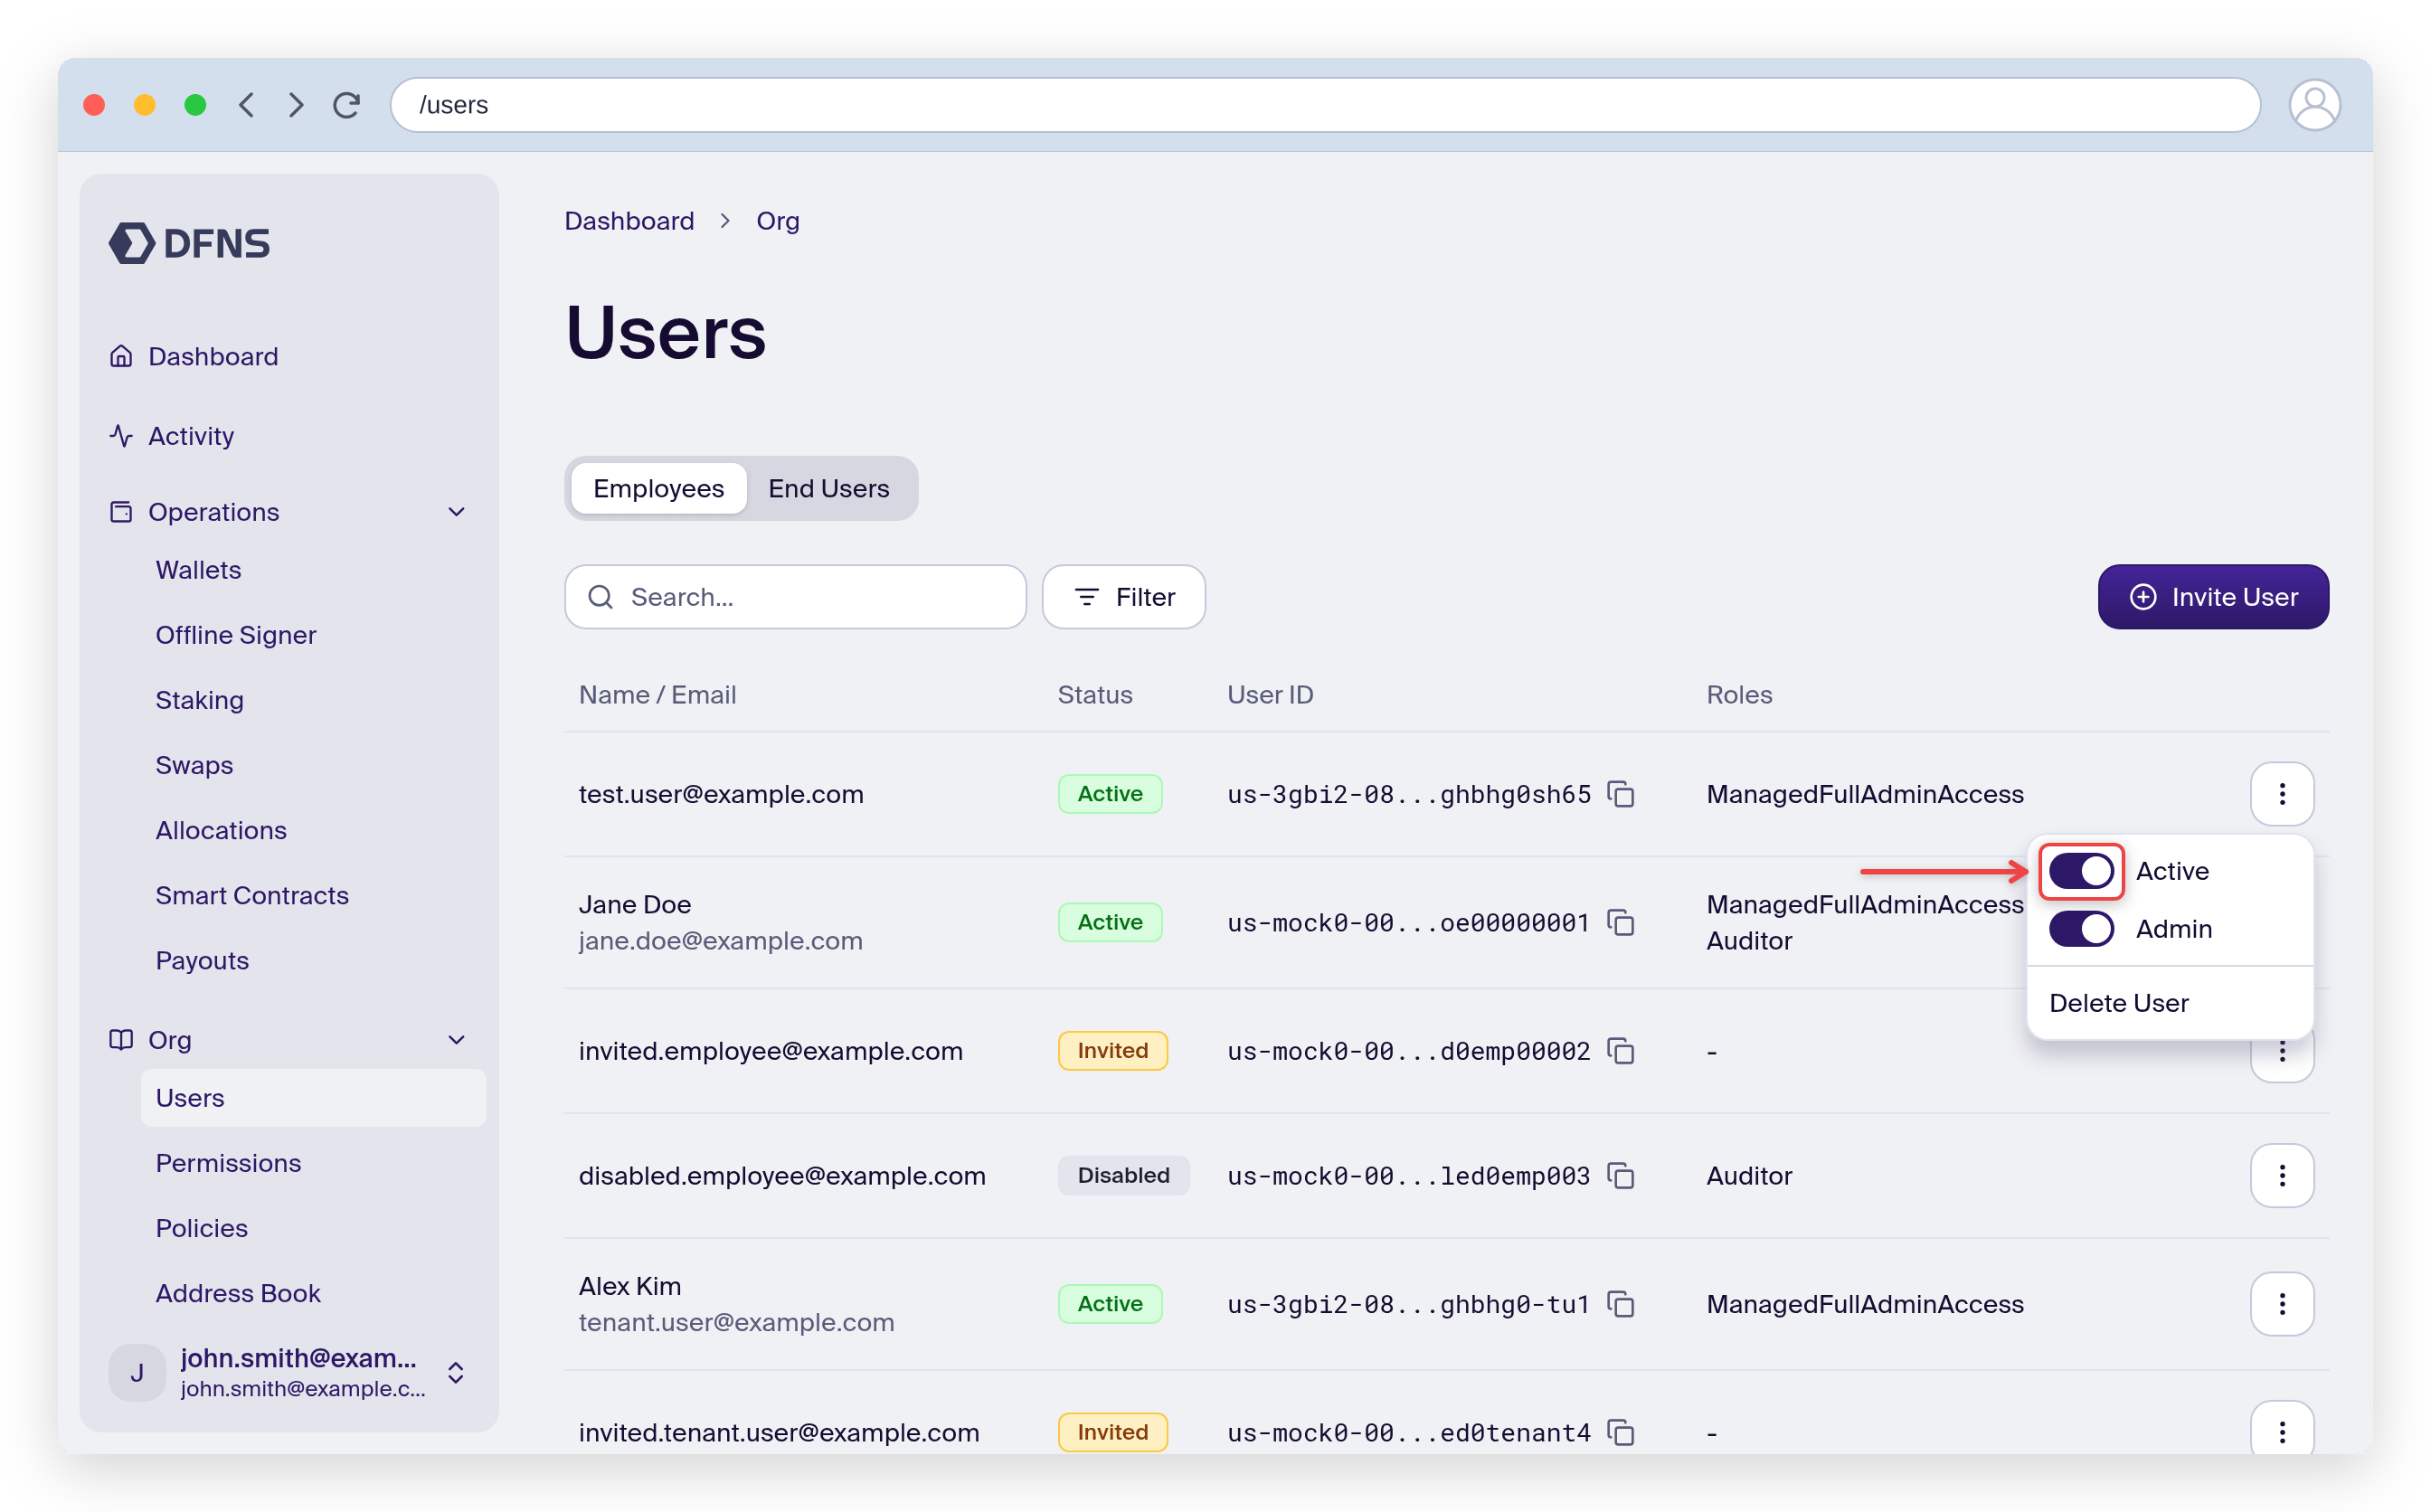This screenshot has width=2431, height=1512.
Task: Click Operations section label
Action: click(214, 512)
